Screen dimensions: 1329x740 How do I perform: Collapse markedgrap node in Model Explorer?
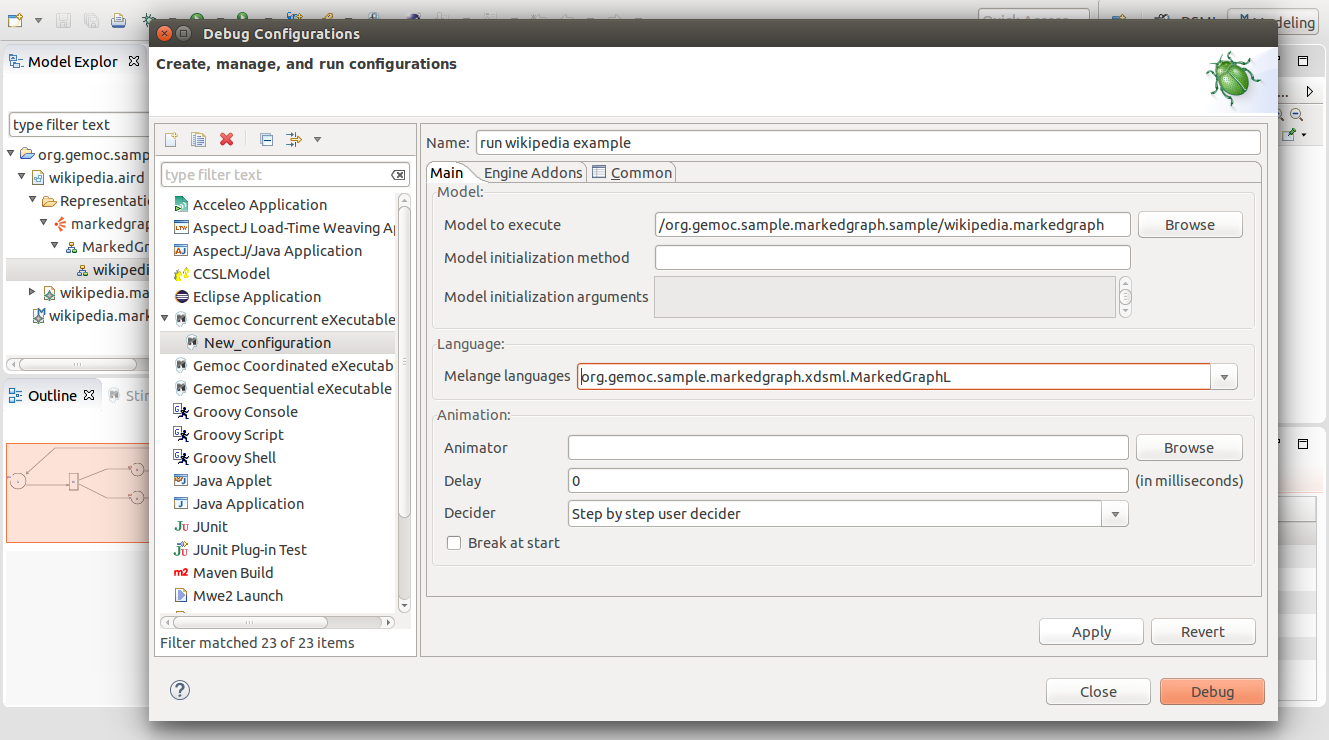45,223
